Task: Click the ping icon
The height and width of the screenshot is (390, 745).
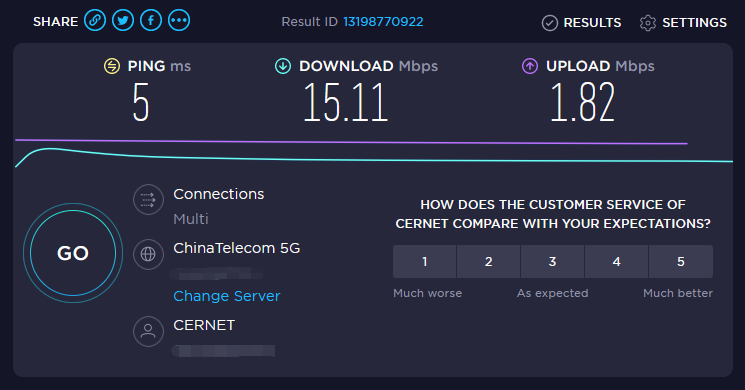Action: 112,66
